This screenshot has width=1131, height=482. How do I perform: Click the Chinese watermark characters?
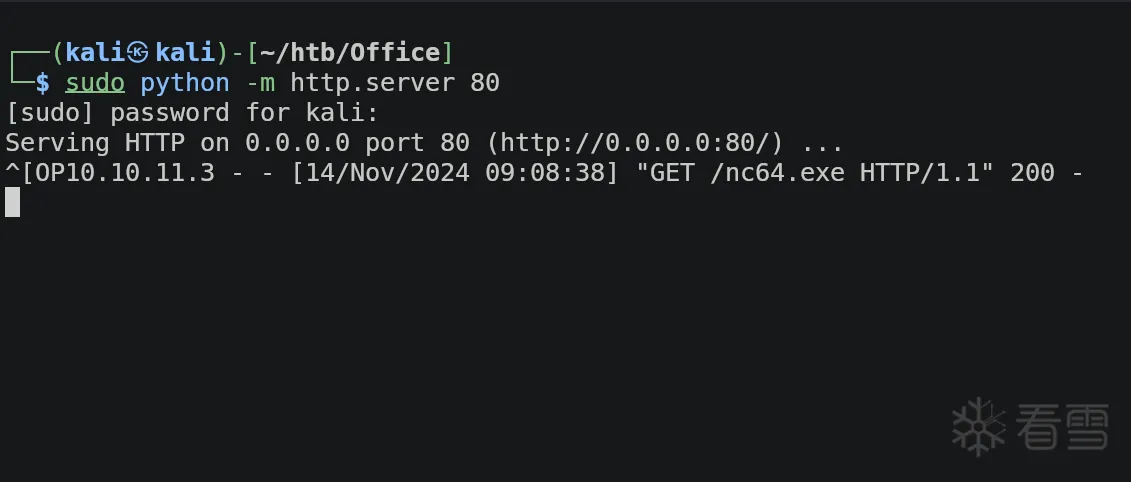pos(1062,426)
